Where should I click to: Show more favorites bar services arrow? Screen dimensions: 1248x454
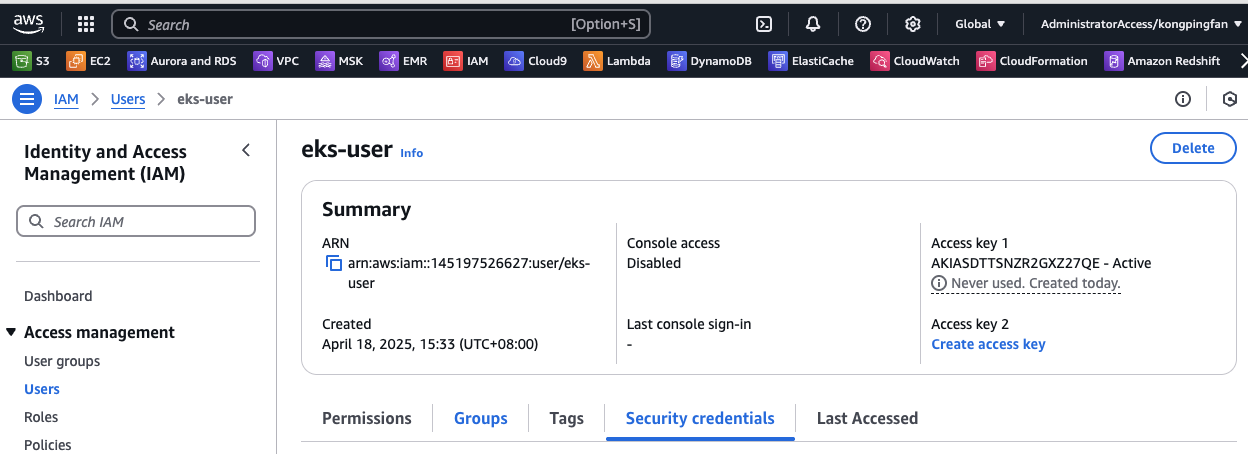click(1243, 61)
